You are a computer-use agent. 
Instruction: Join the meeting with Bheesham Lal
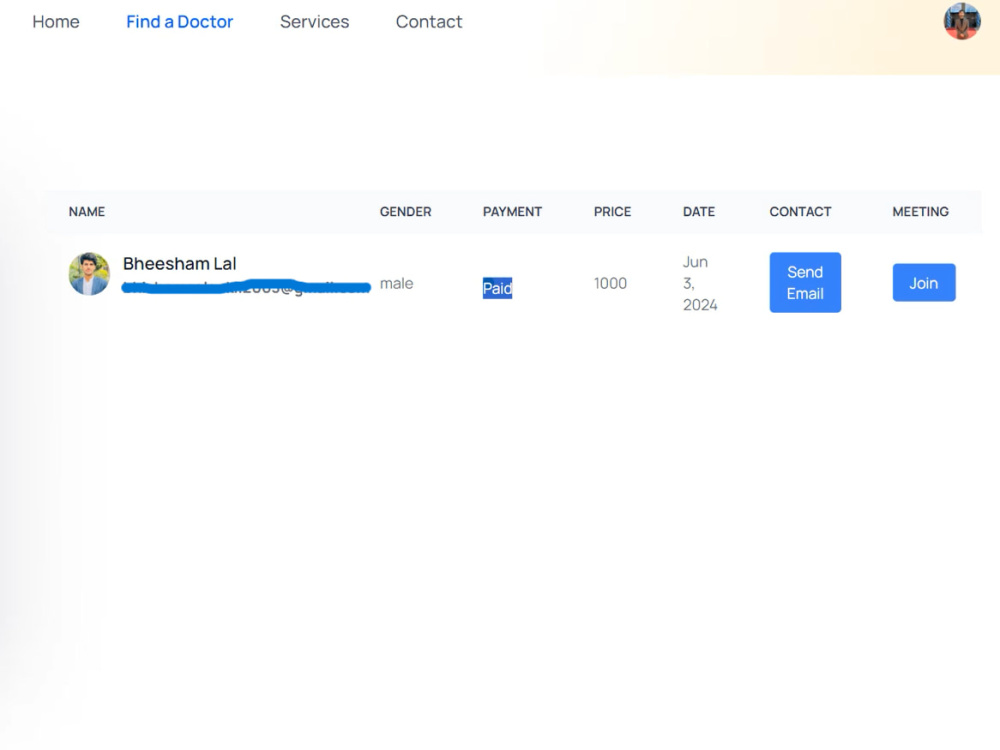pos(923,283)
